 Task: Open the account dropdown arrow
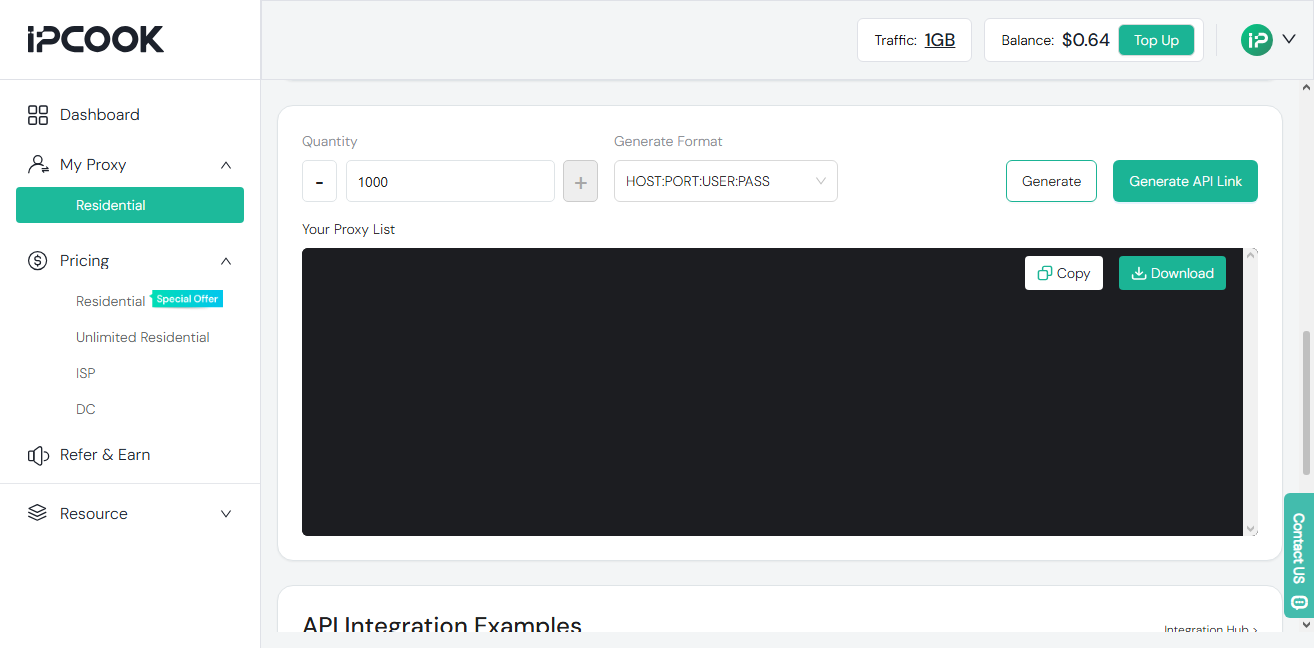(1289, 39)
